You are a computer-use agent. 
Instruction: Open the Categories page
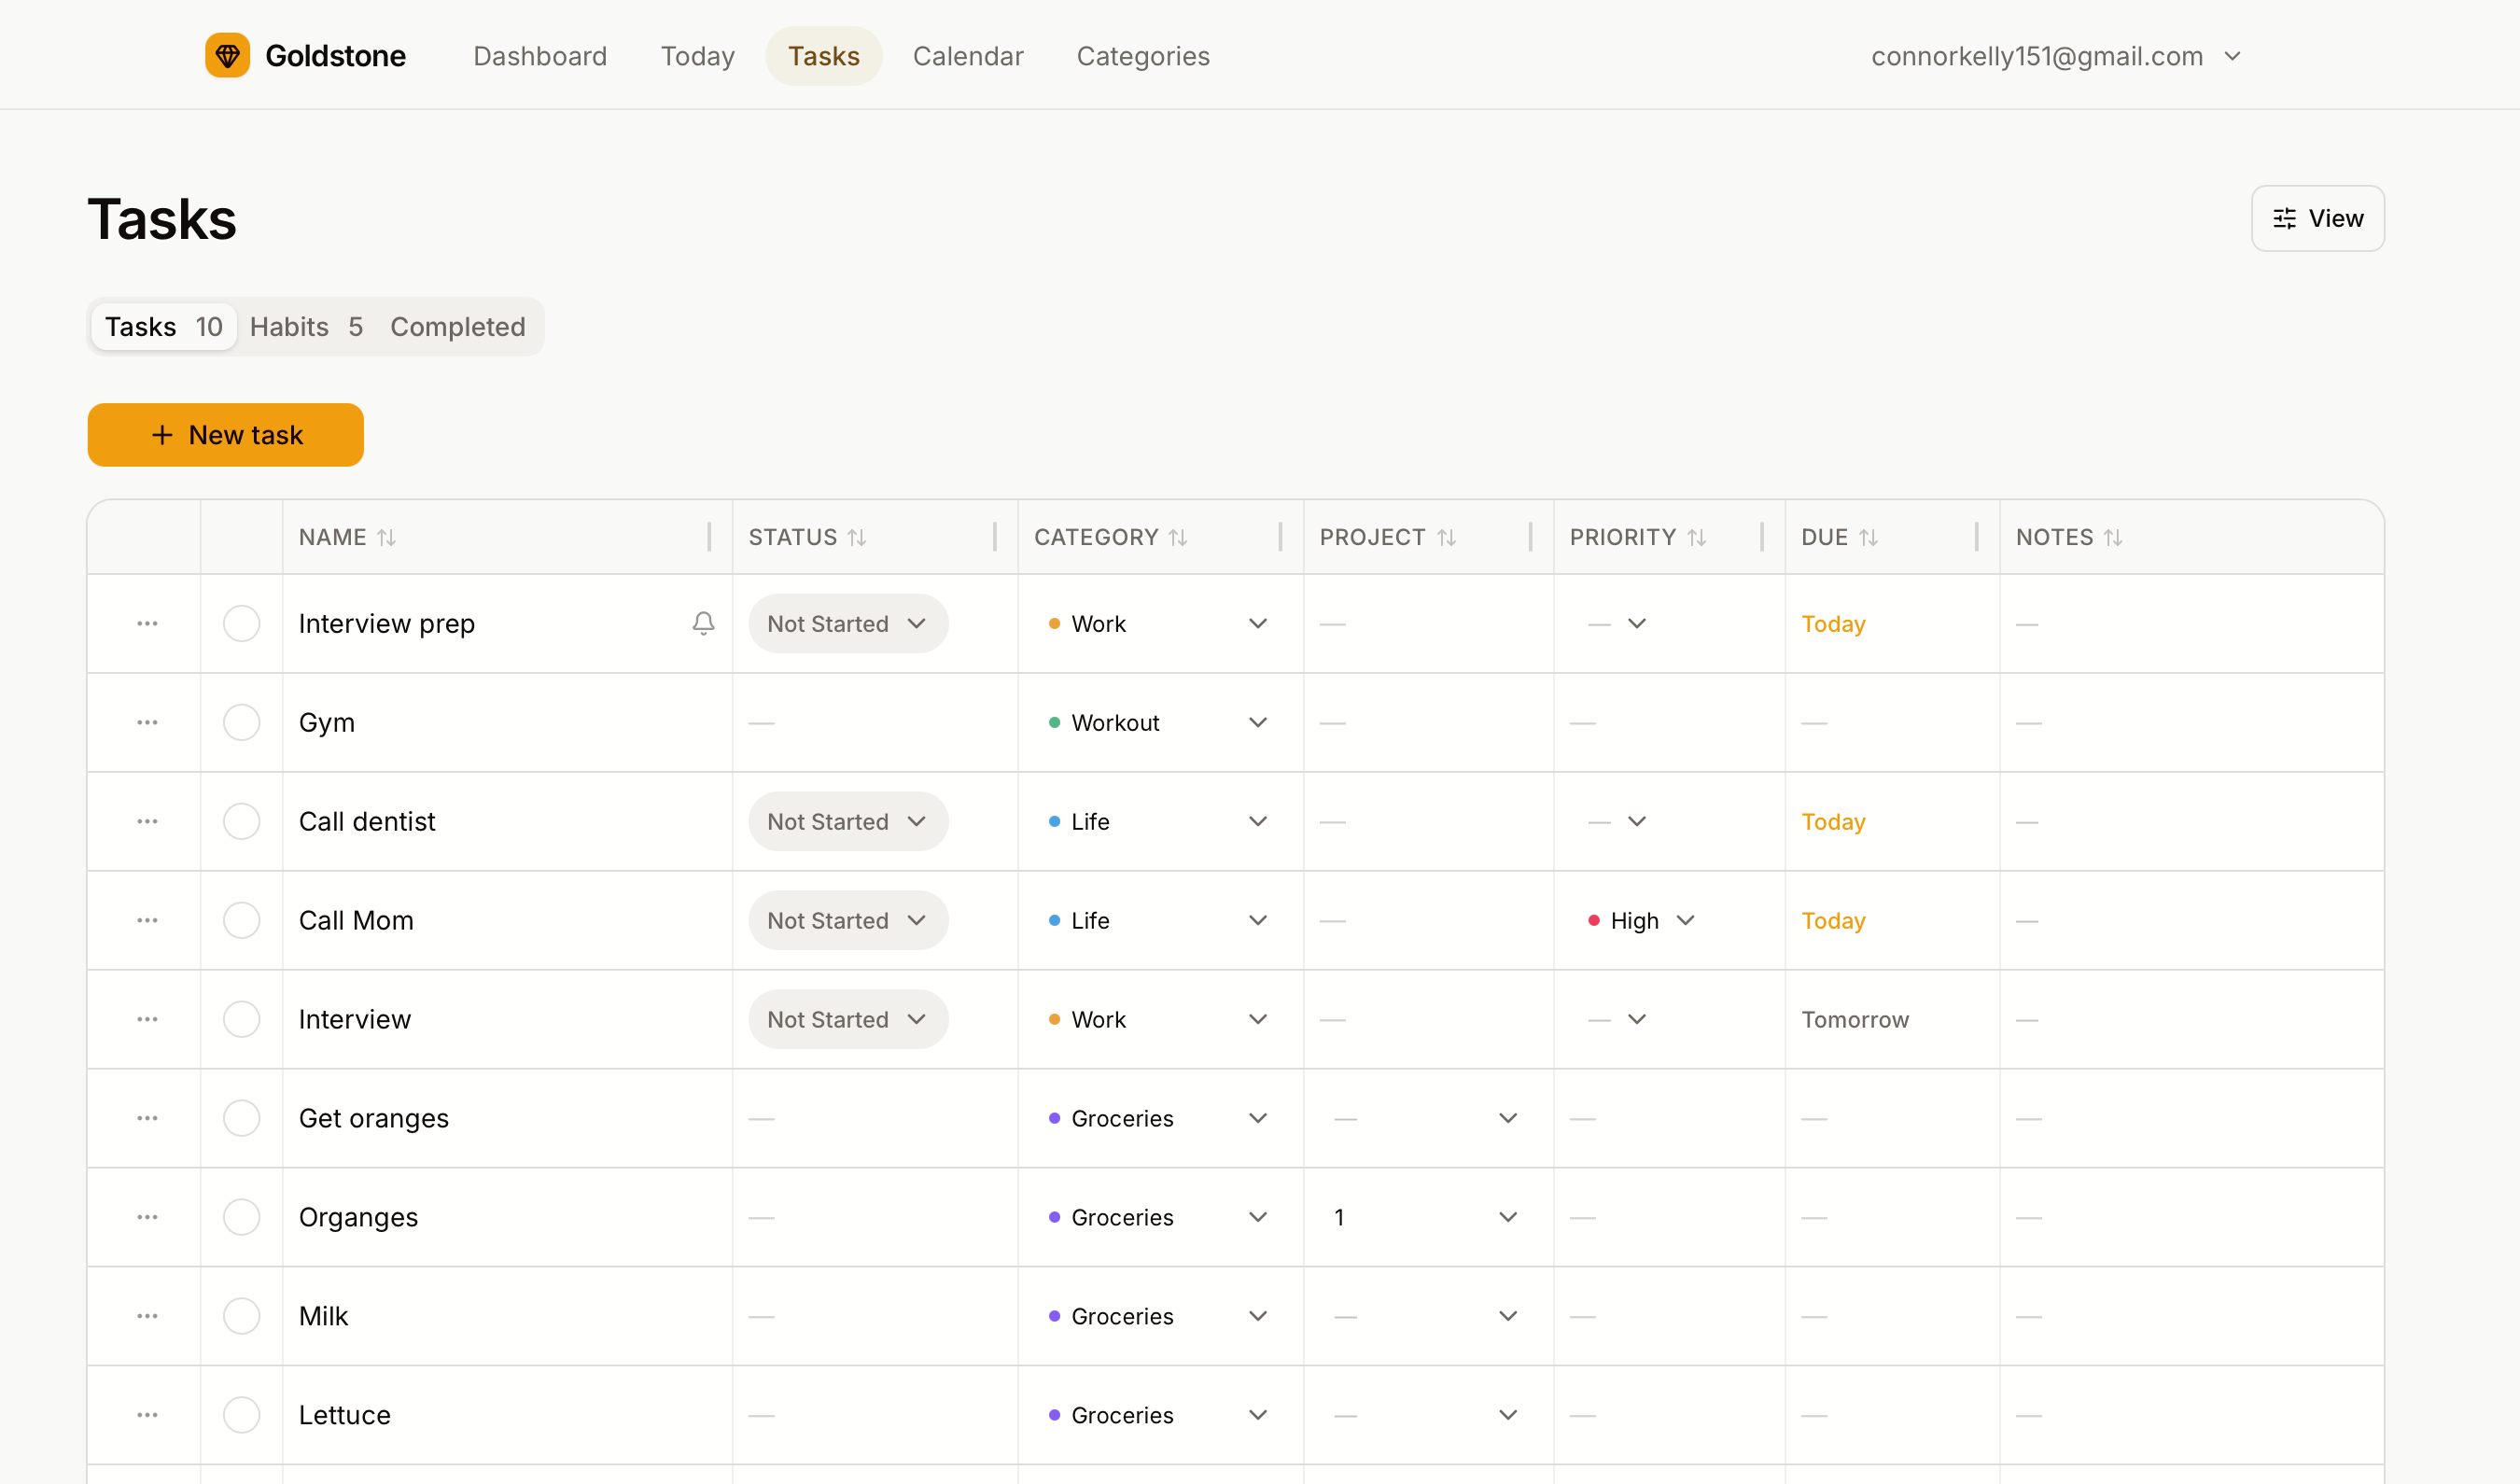point(1143,56)
